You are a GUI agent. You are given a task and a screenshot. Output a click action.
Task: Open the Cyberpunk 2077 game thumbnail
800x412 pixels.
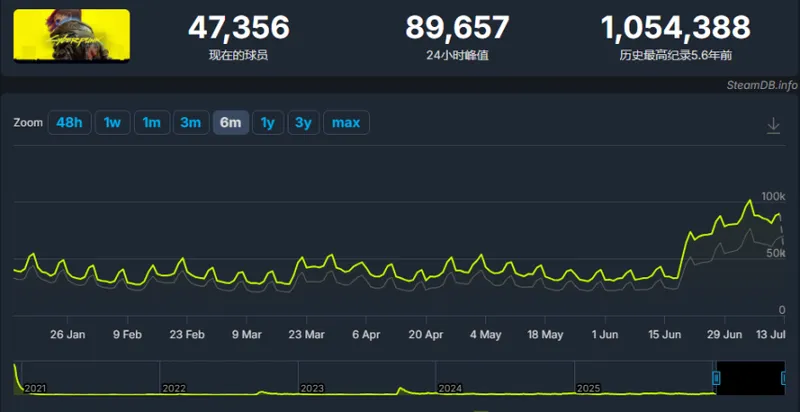click(71, 35)
